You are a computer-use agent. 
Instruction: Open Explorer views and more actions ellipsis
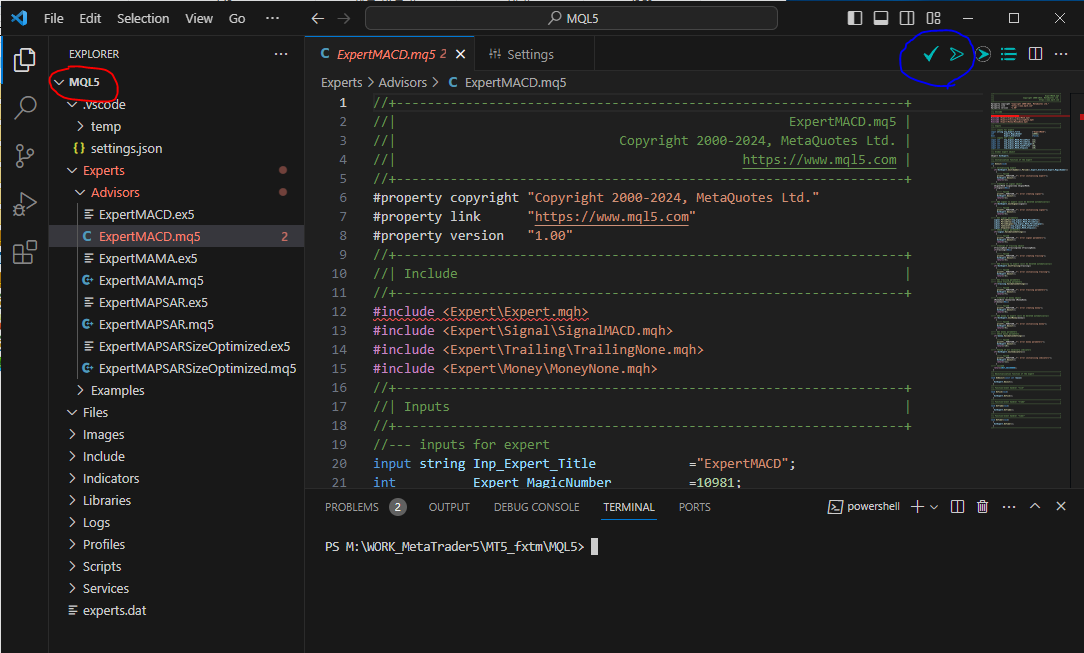tap(281, 54)
